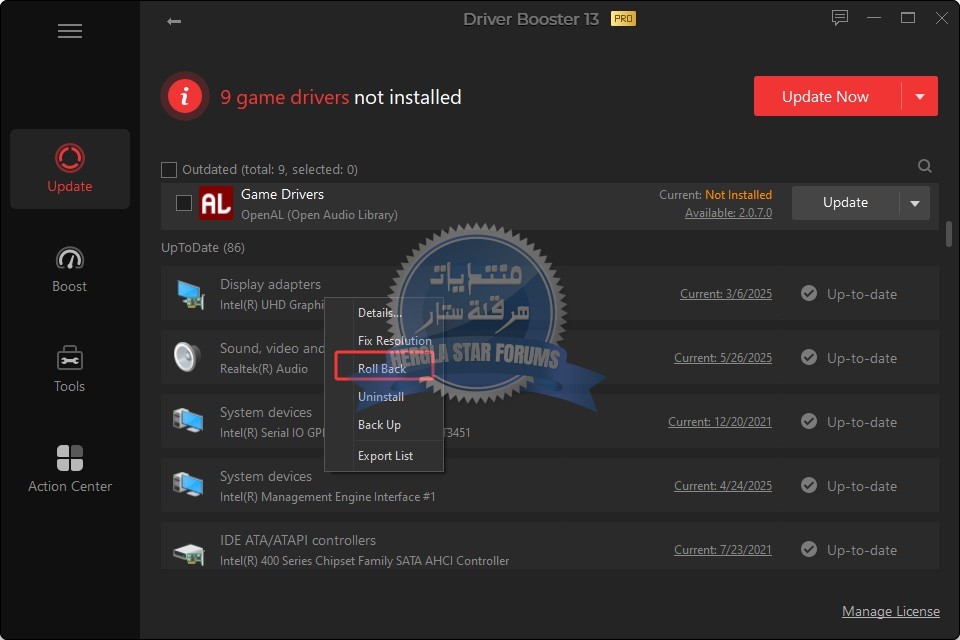Check the Outdated select-all checkbox
960x640 pixels.
[169, 170]
